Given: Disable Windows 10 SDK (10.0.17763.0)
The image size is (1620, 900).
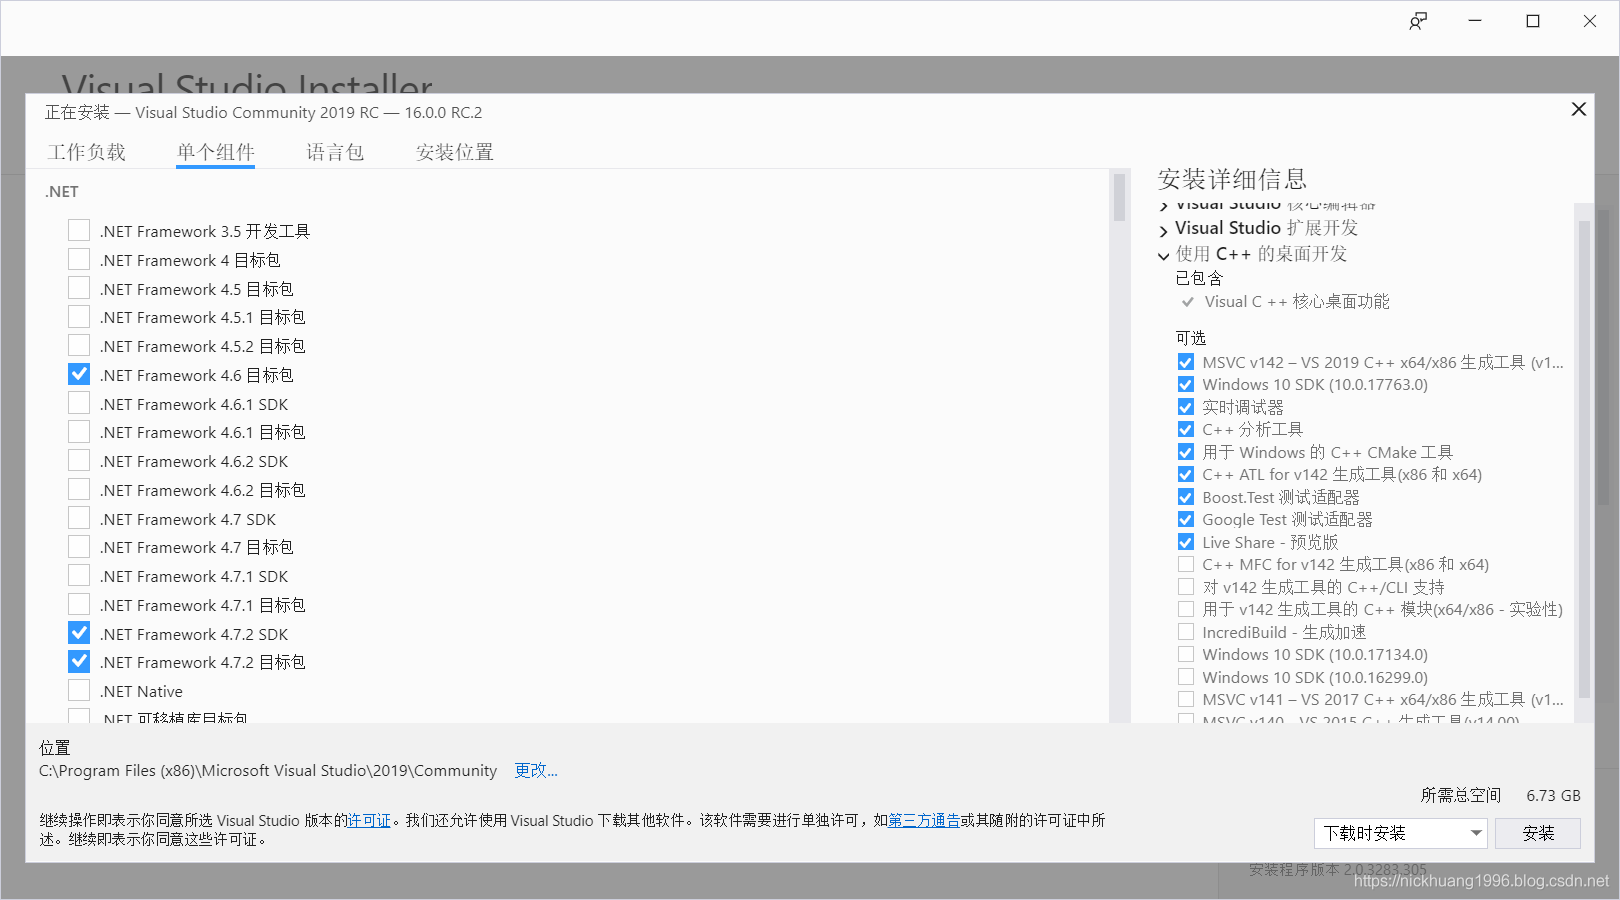Looking at the screenshot, I should (x=1185, y=384).
